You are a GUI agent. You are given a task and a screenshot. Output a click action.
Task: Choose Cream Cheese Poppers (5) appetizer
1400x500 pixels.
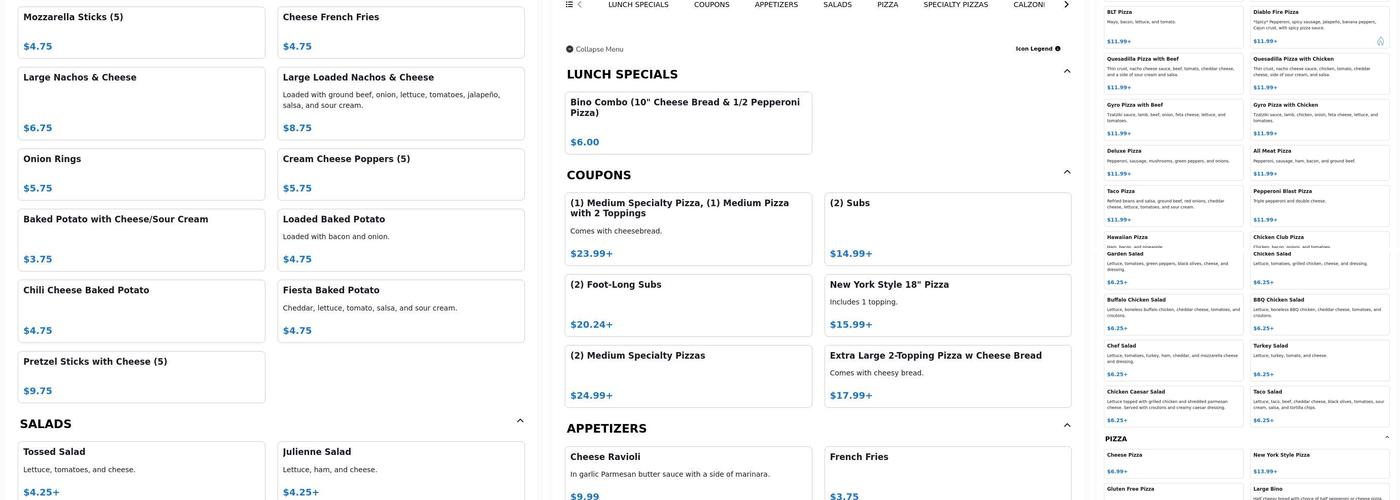(400, 174)
